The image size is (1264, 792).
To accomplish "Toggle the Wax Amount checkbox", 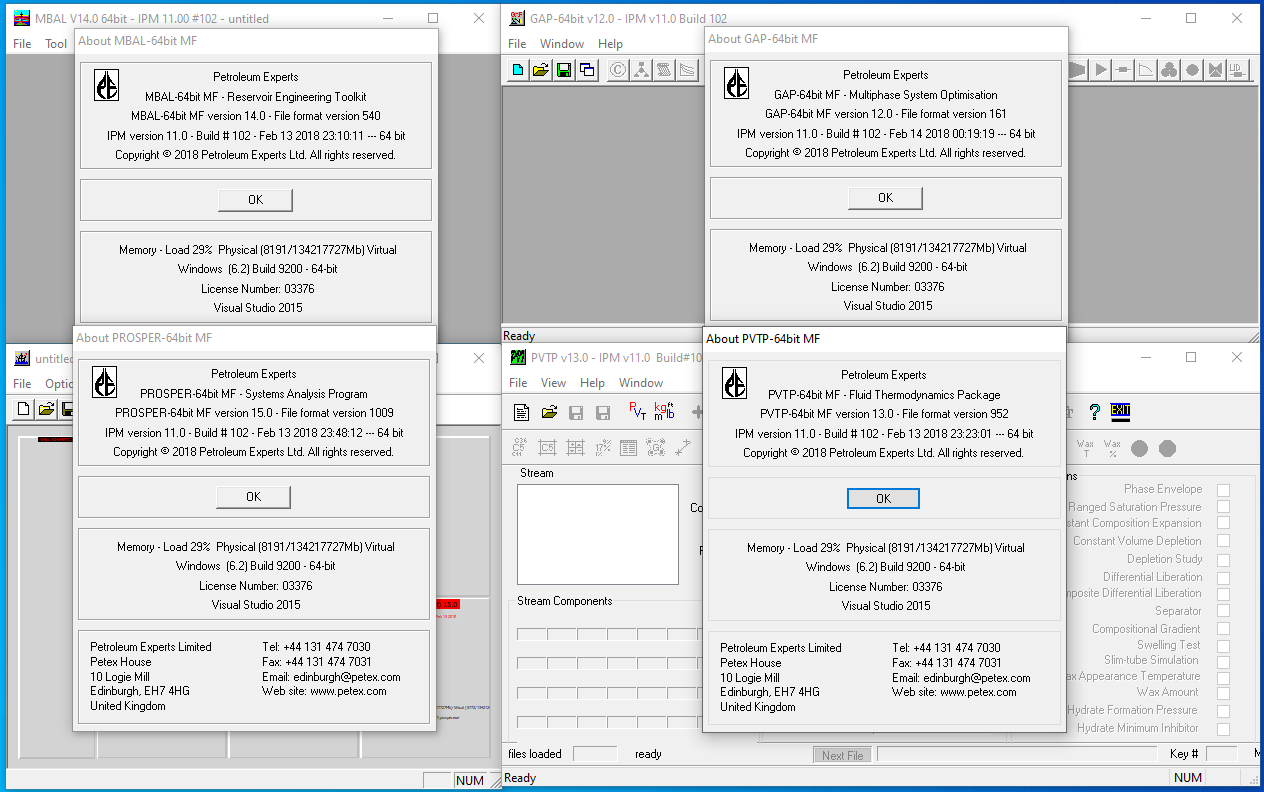I will [1223, 693].
